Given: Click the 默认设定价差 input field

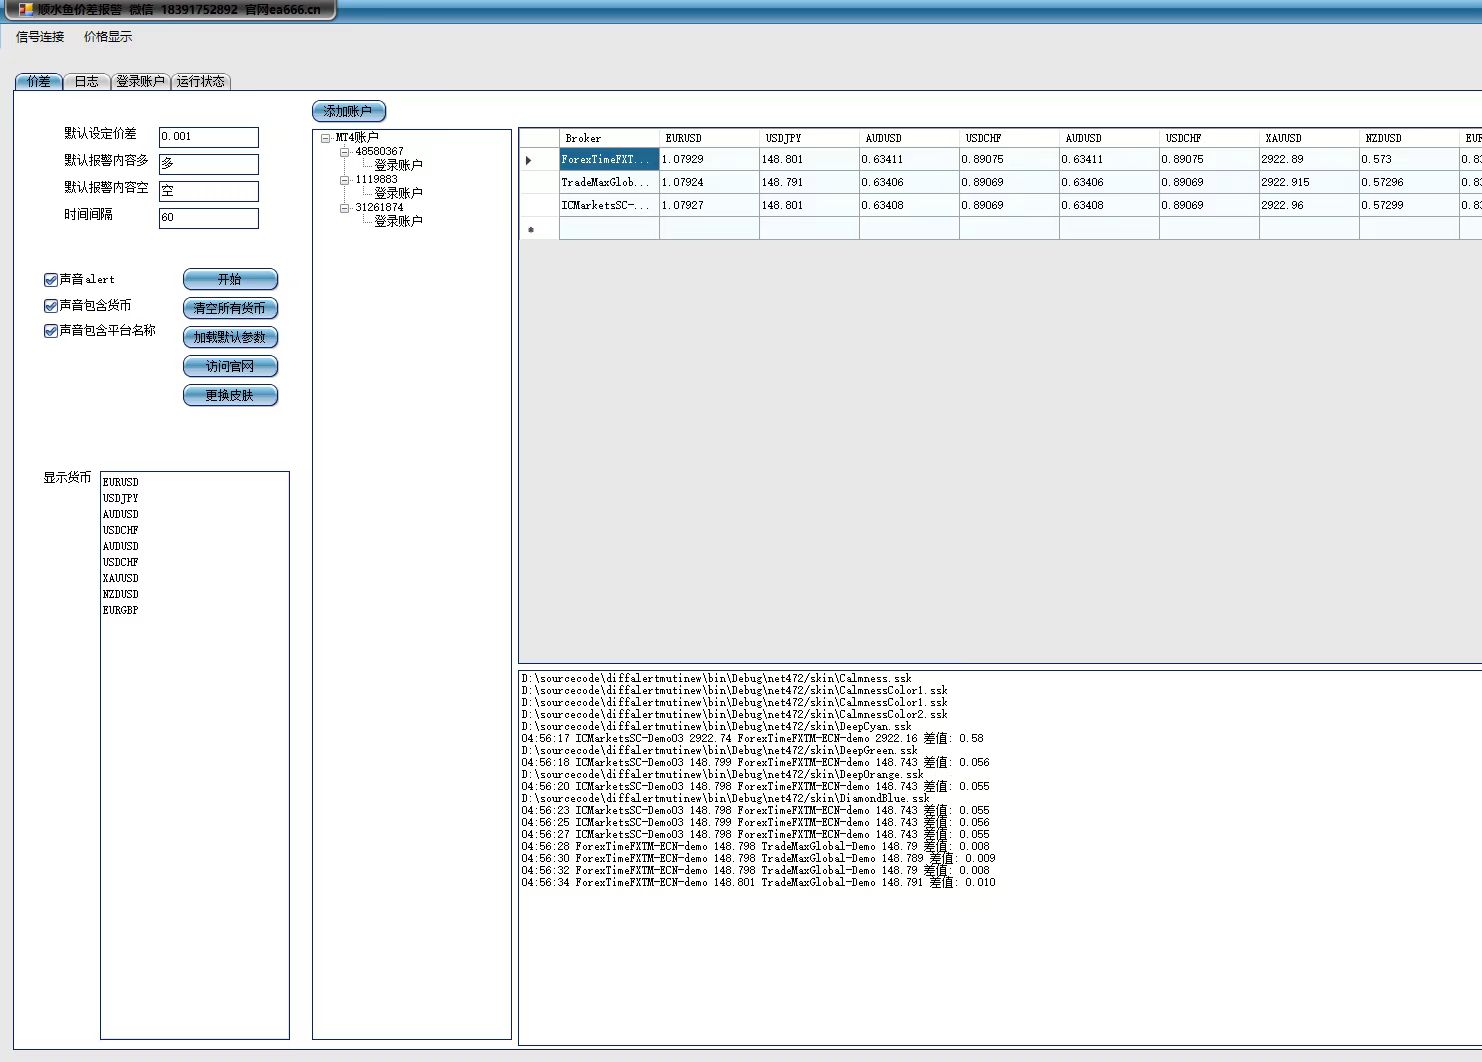Looking at the screenshot, I should [x=208, y=137].
